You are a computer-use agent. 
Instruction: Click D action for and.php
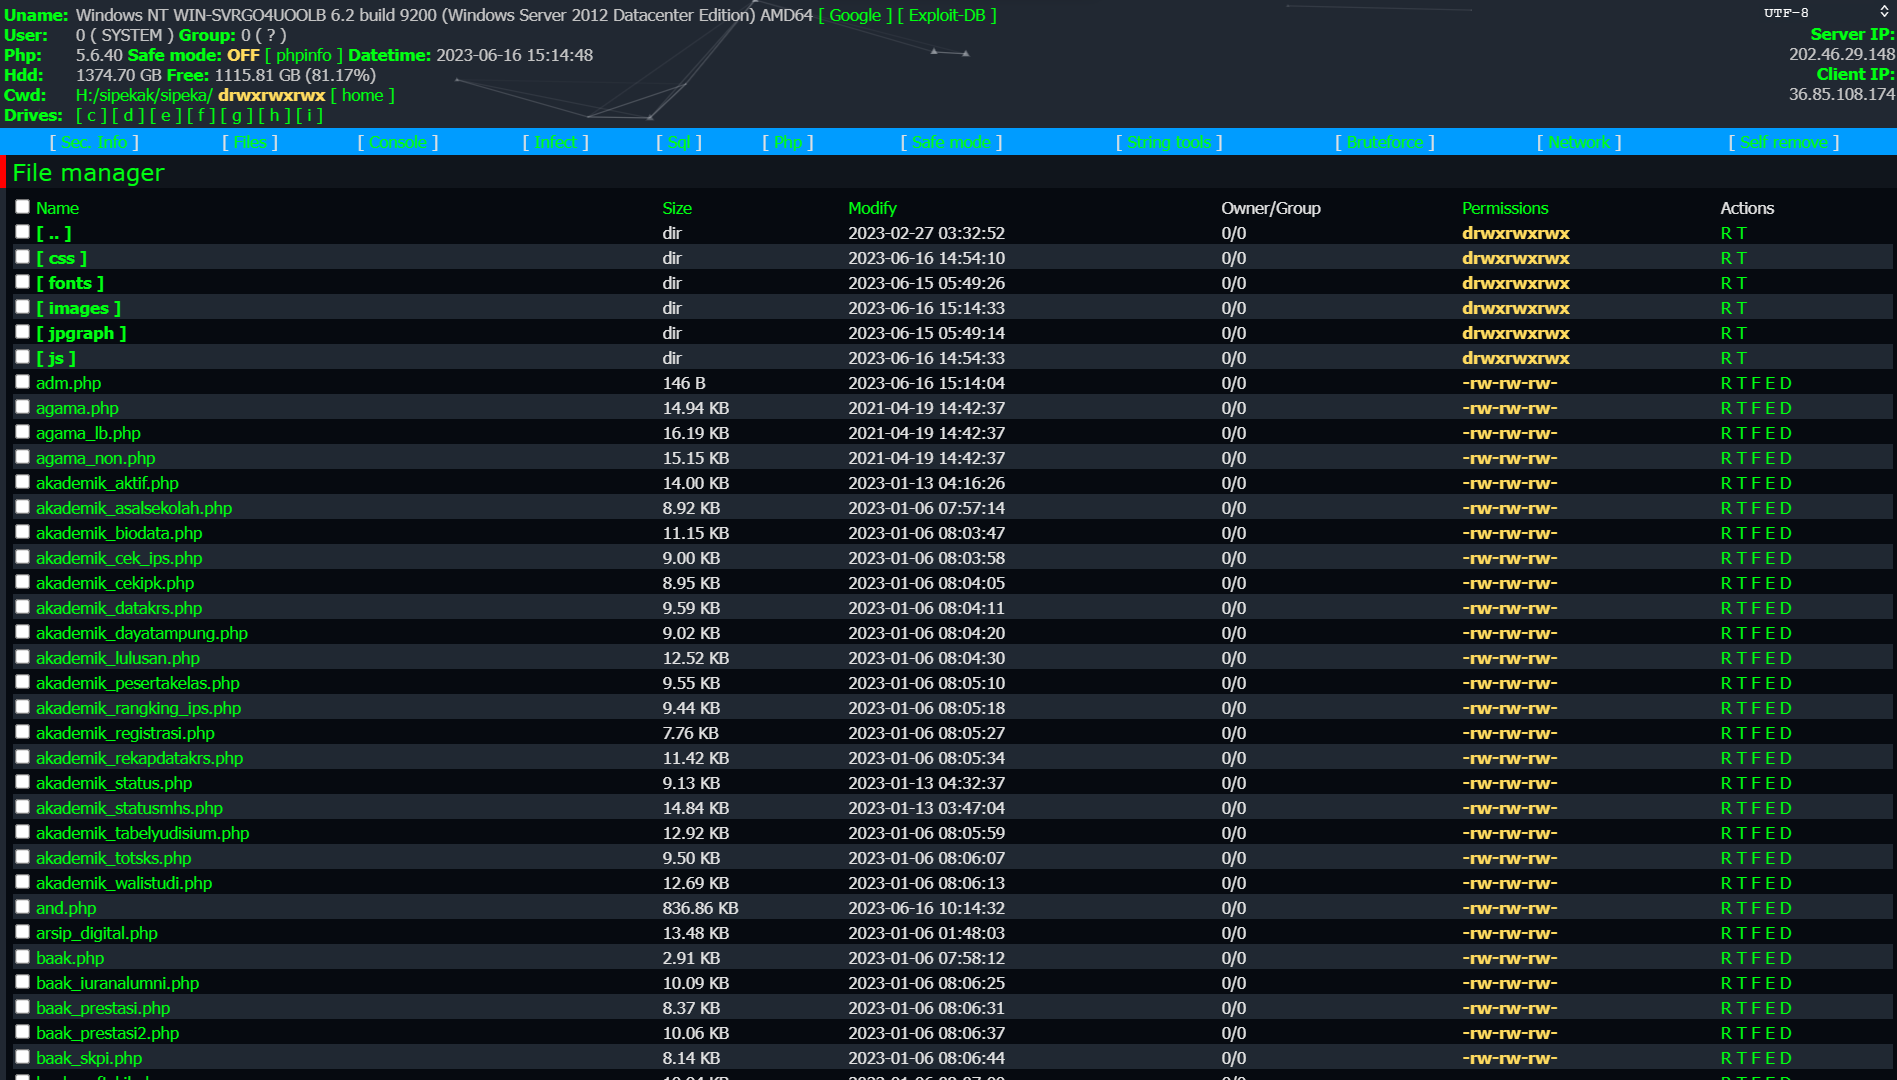tap(1786, 908)
